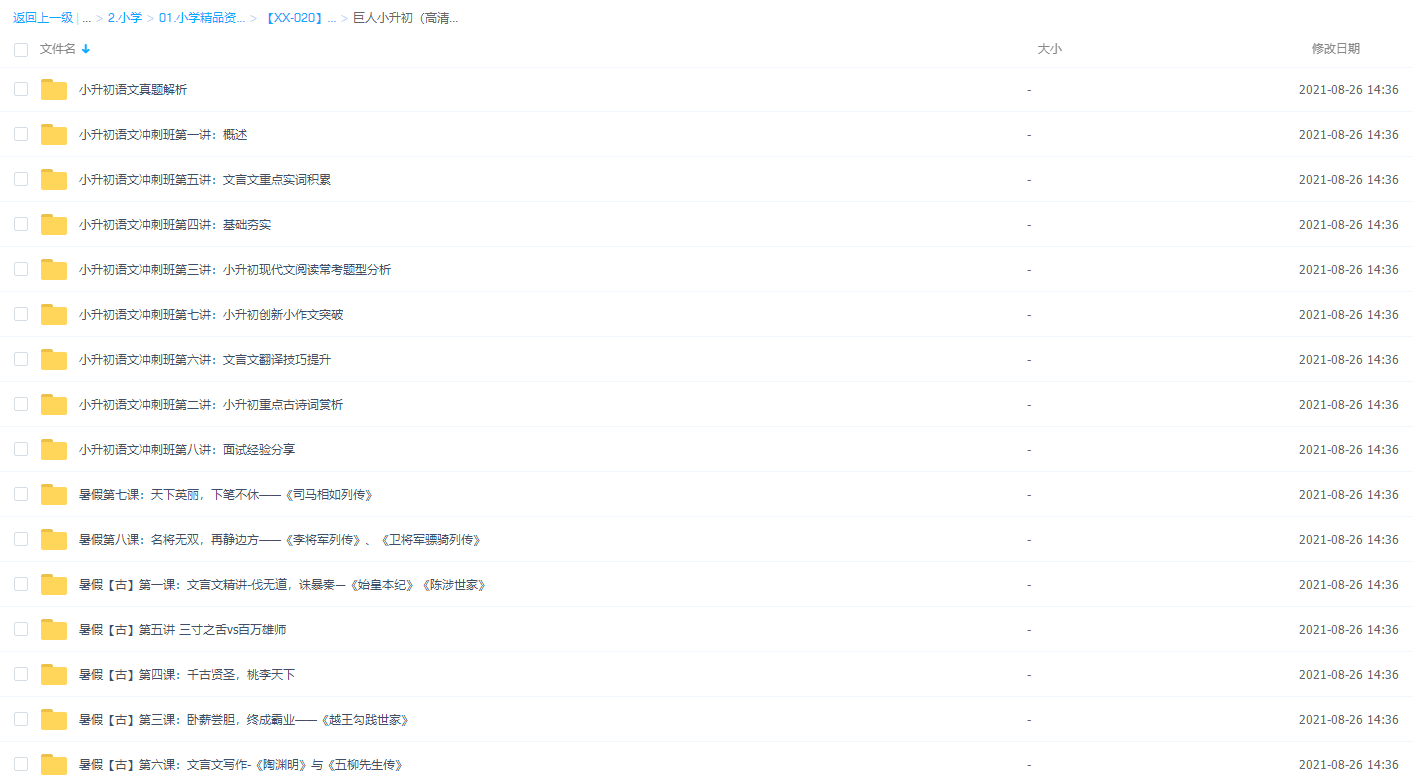Open the folder icon for 暑假【古】第五讲 三寸之舌vs百万雄师
This screenshot has height=782, width=1413.
pos(53,629)
